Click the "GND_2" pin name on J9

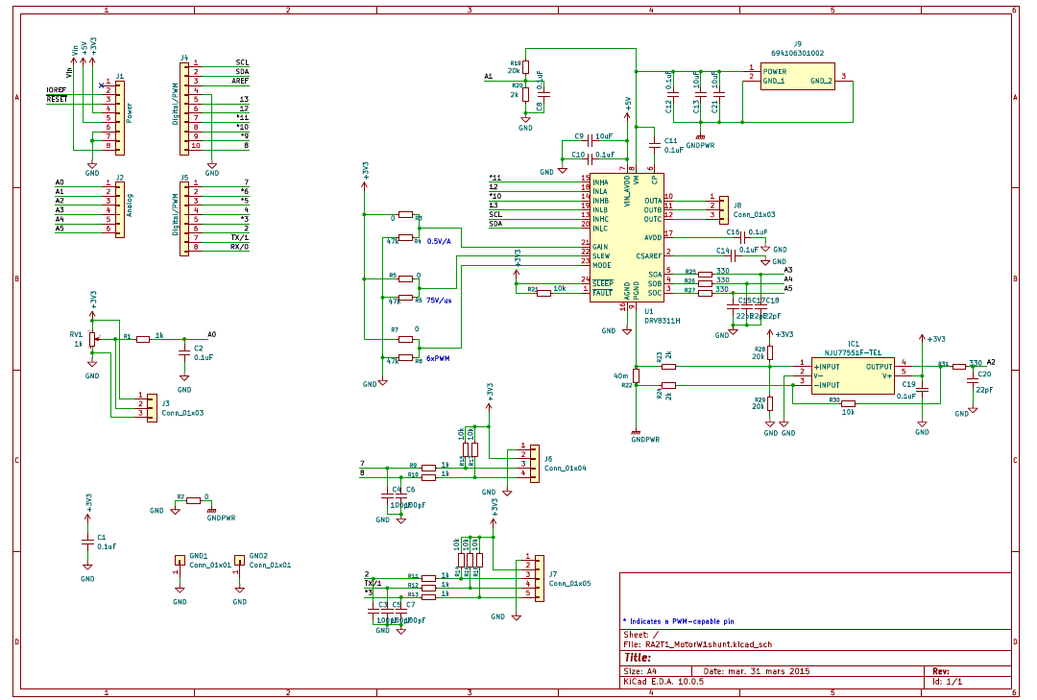[821, 81]
